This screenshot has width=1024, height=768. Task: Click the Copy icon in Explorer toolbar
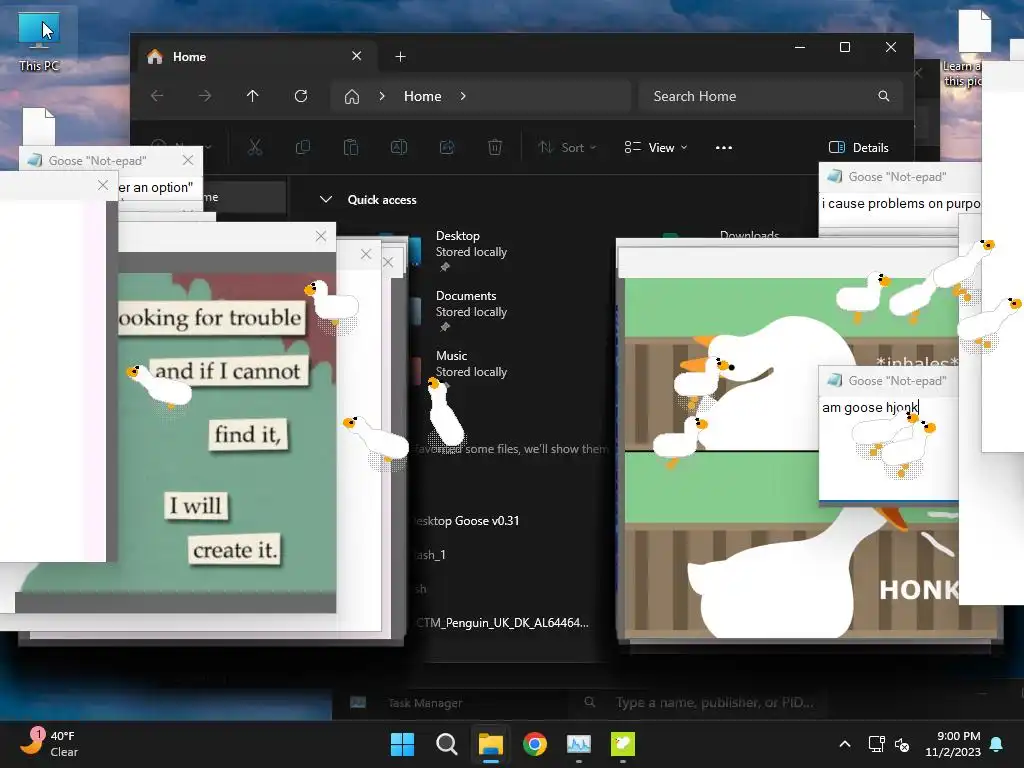point(302,148)
